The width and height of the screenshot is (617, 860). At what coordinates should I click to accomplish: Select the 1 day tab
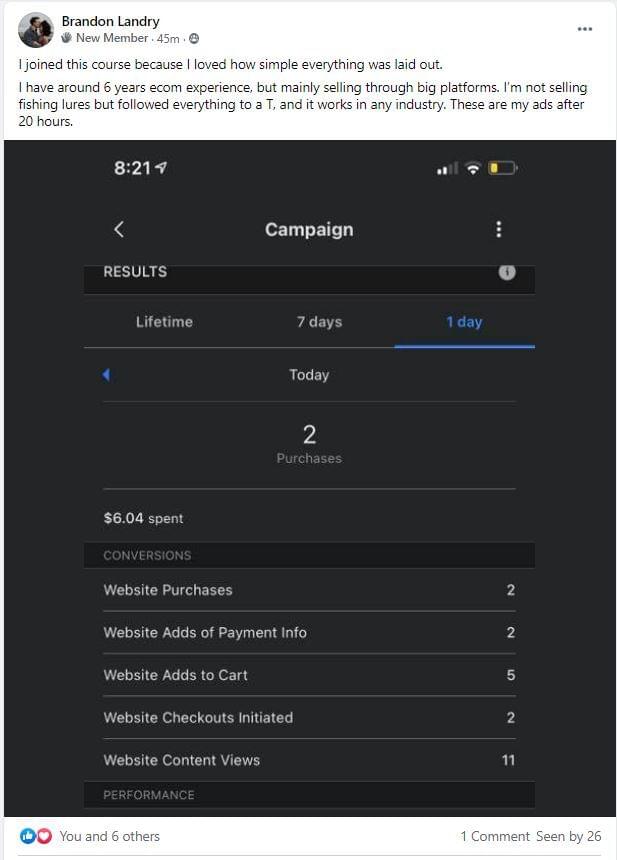464,322
